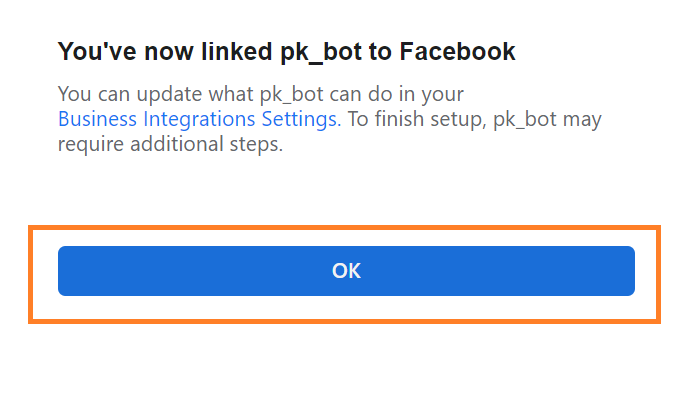Confirm the linking dialog with OK
This screenshot has height=401, width=697.
[x=346, y=271]
